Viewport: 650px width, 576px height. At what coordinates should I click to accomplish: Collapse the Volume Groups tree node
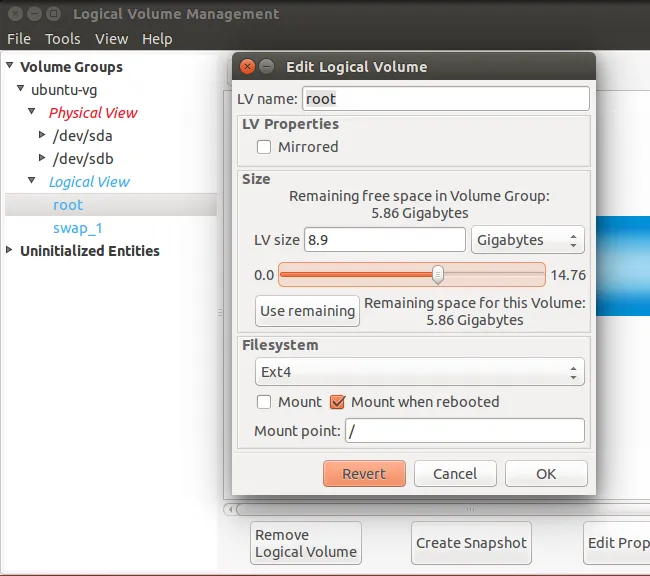(x=10, y=67)
